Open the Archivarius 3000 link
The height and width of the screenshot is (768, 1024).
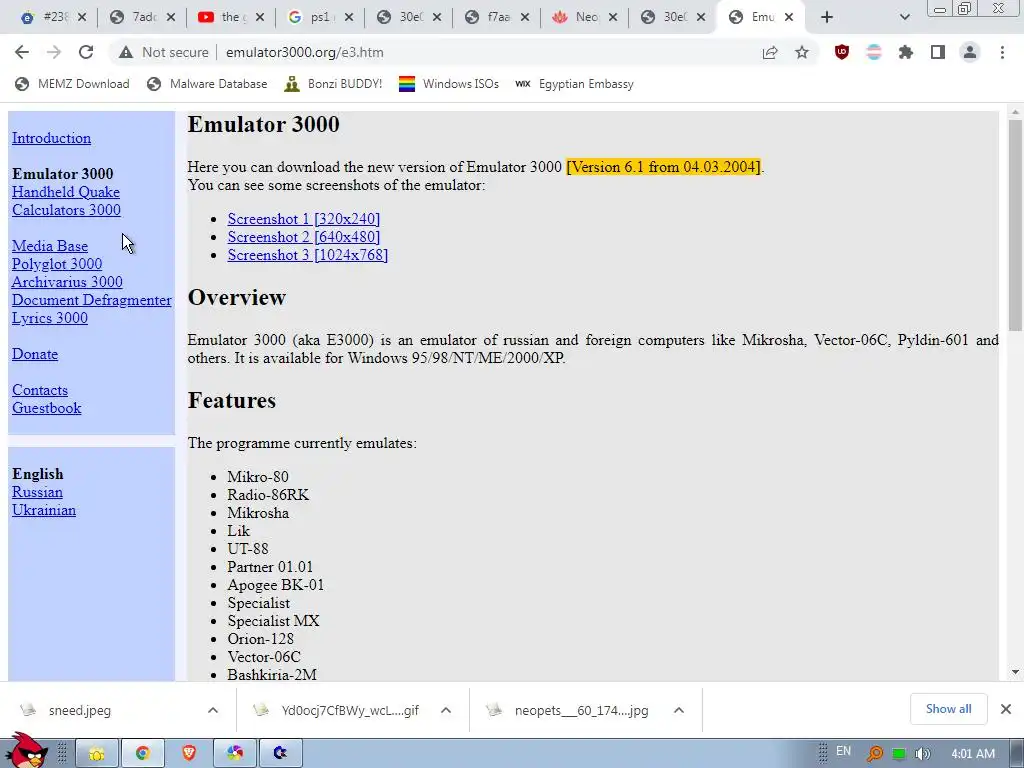(67, 282)
